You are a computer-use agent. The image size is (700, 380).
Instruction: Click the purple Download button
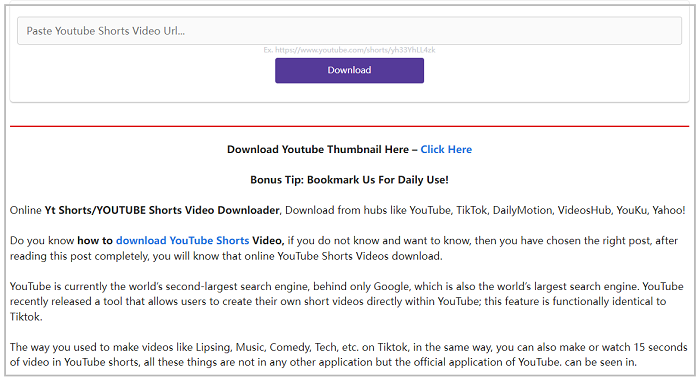coord(349,70)
